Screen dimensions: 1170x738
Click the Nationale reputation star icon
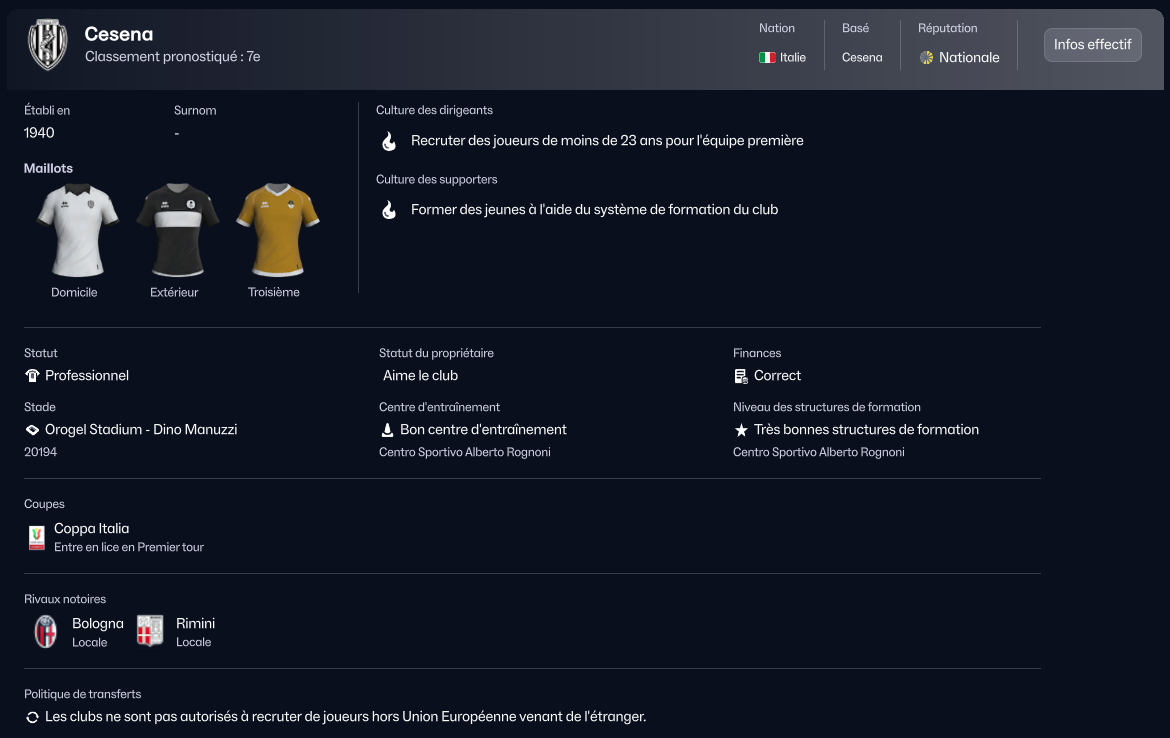pyautogui.click(x=926, y=58)
